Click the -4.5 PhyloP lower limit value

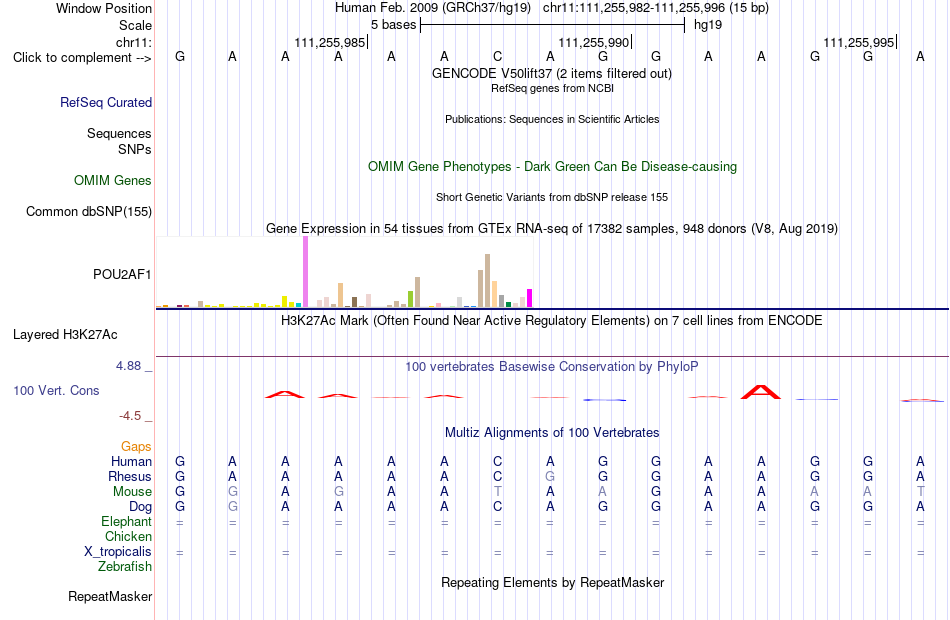click(130, 416)
